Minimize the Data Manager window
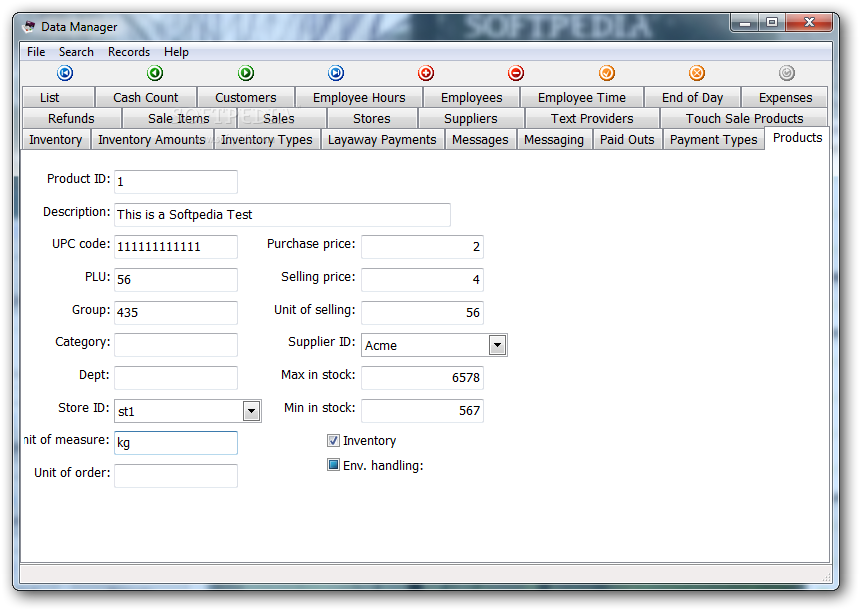 coord(745,22)
